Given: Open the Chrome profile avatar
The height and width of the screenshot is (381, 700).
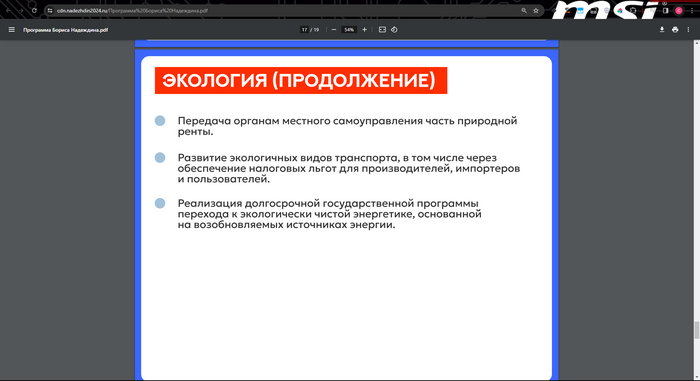Looking at the screenshot, I should tap(679, 11).
